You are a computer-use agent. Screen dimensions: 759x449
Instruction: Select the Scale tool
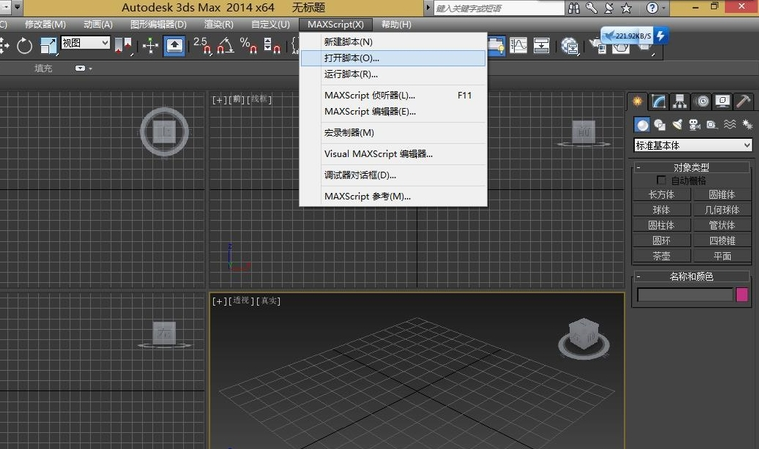tap(48, 46)
